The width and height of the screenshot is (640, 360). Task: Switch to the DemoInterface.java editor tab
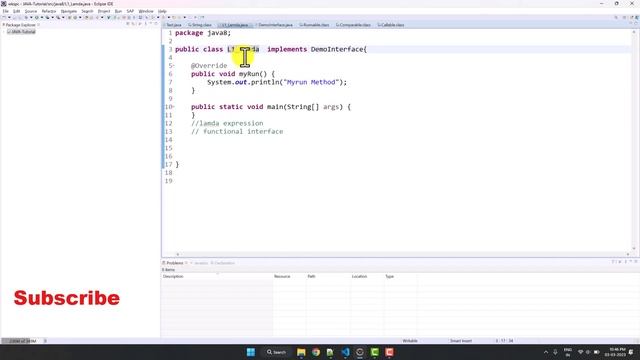[275, 25]
